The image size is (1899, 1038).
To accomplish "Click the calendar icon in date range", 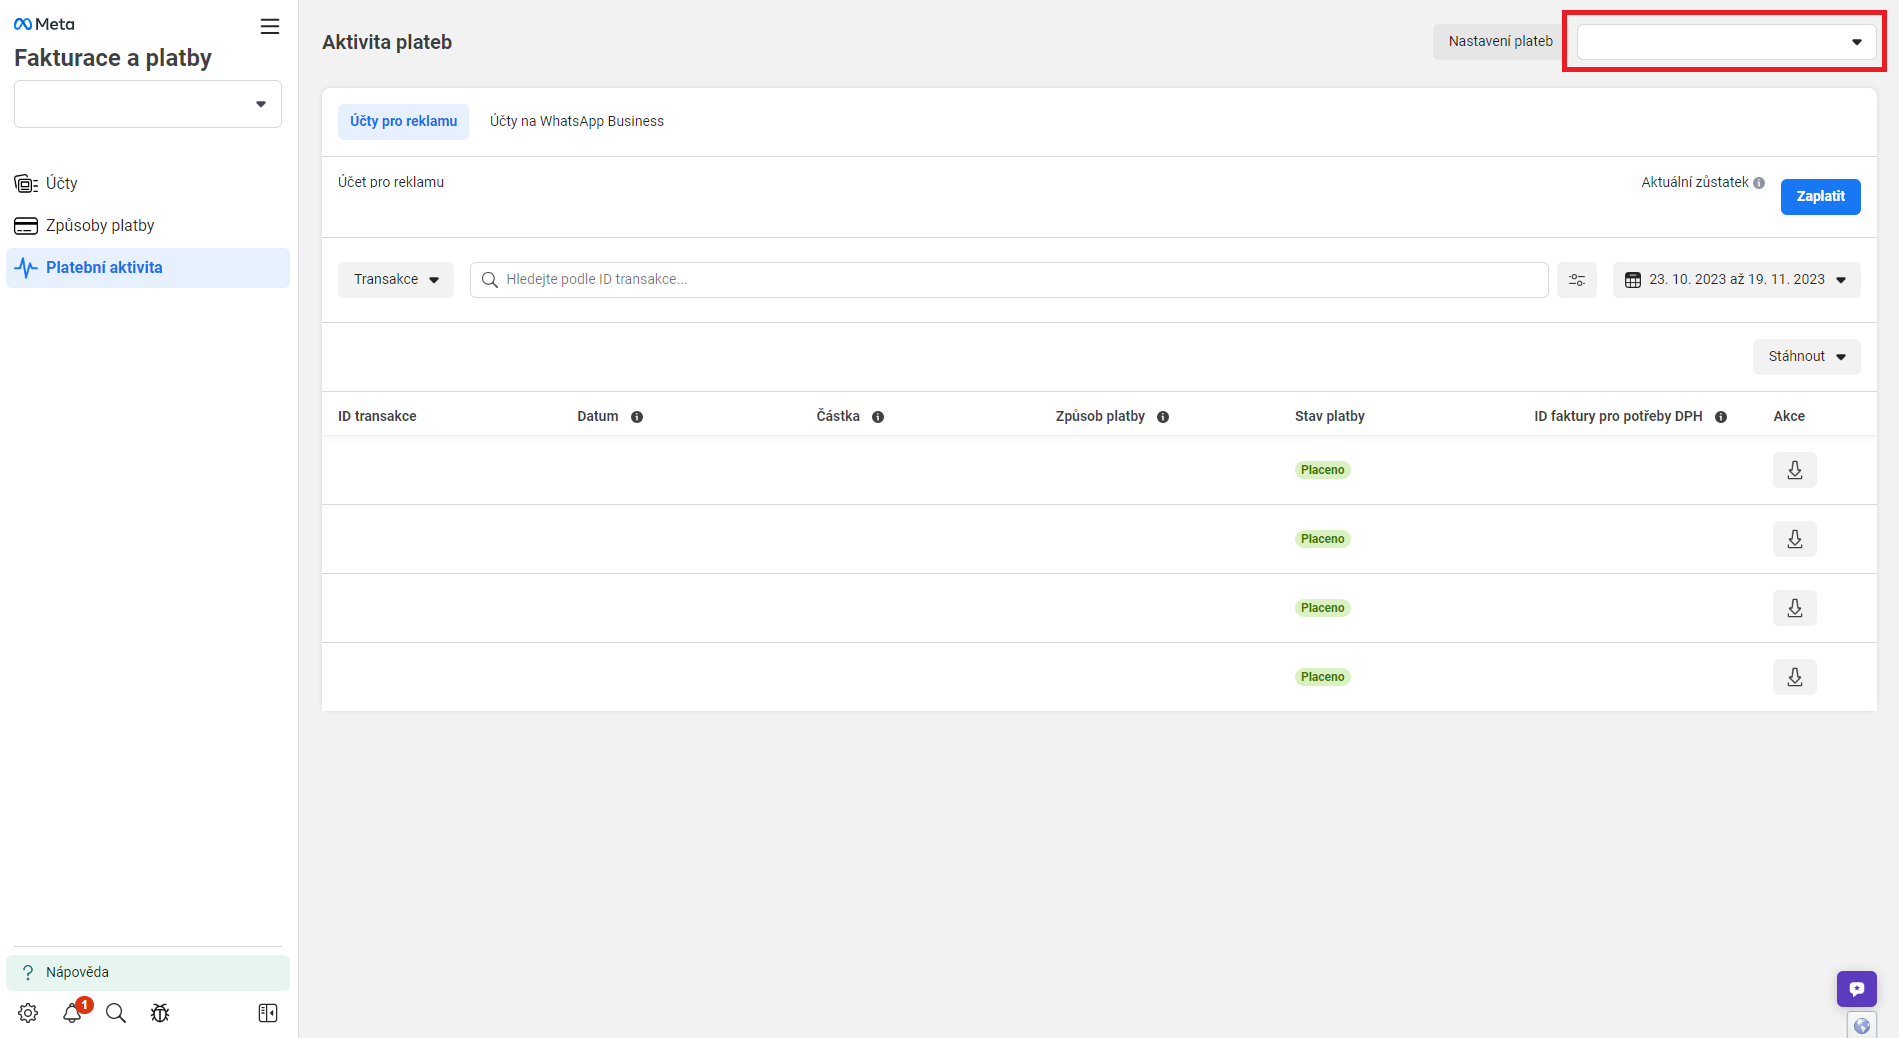I will (x=1633, y=280).
